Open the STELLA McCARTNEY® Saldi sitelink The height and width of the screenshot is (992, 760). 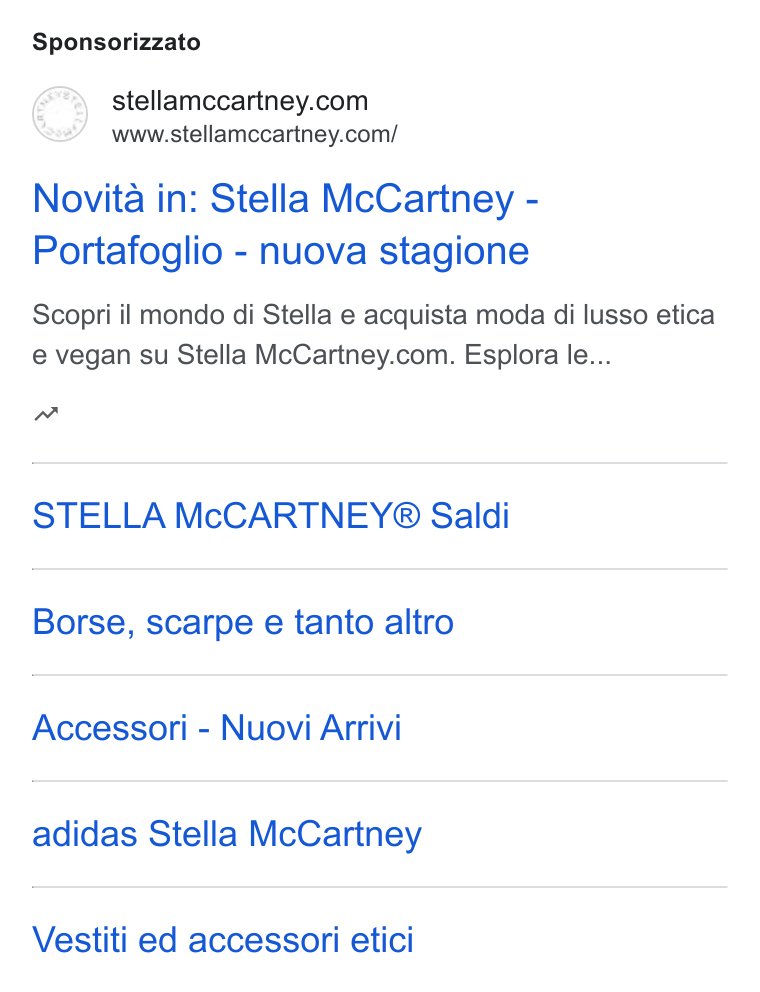[x=271, y=516]
